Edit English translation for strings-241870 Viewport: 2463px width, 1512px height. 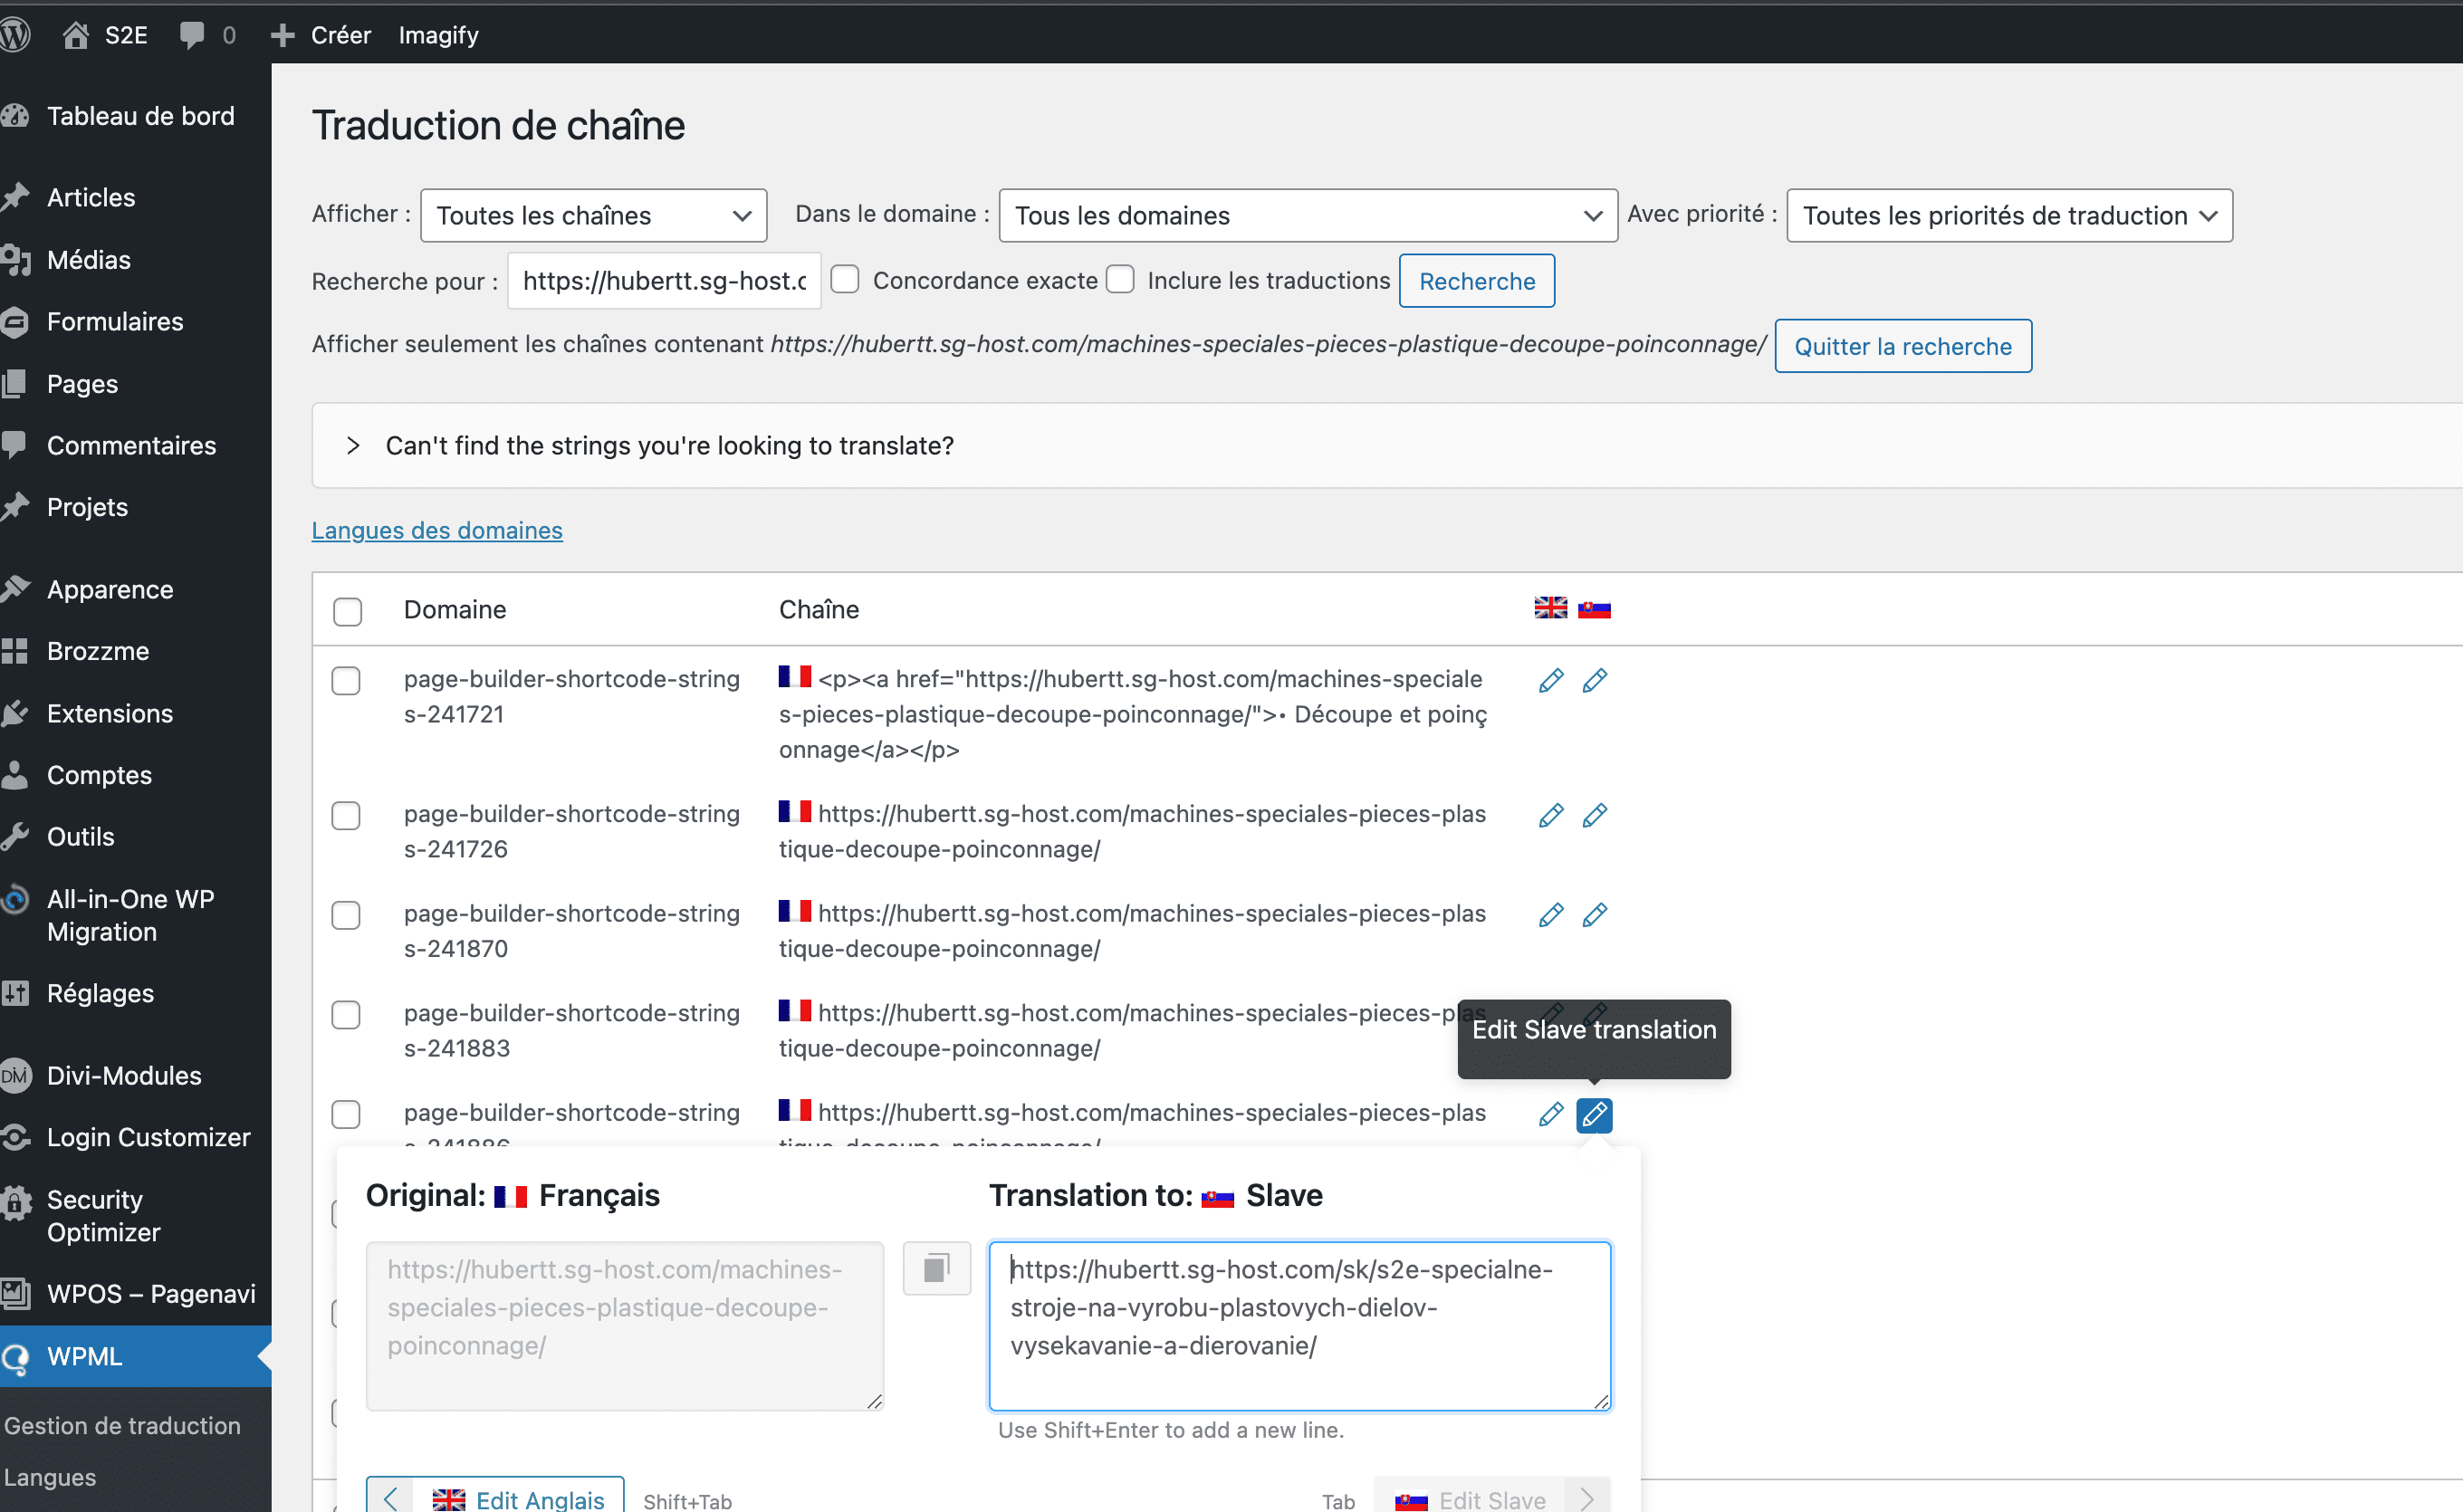tap(1551, 915)
